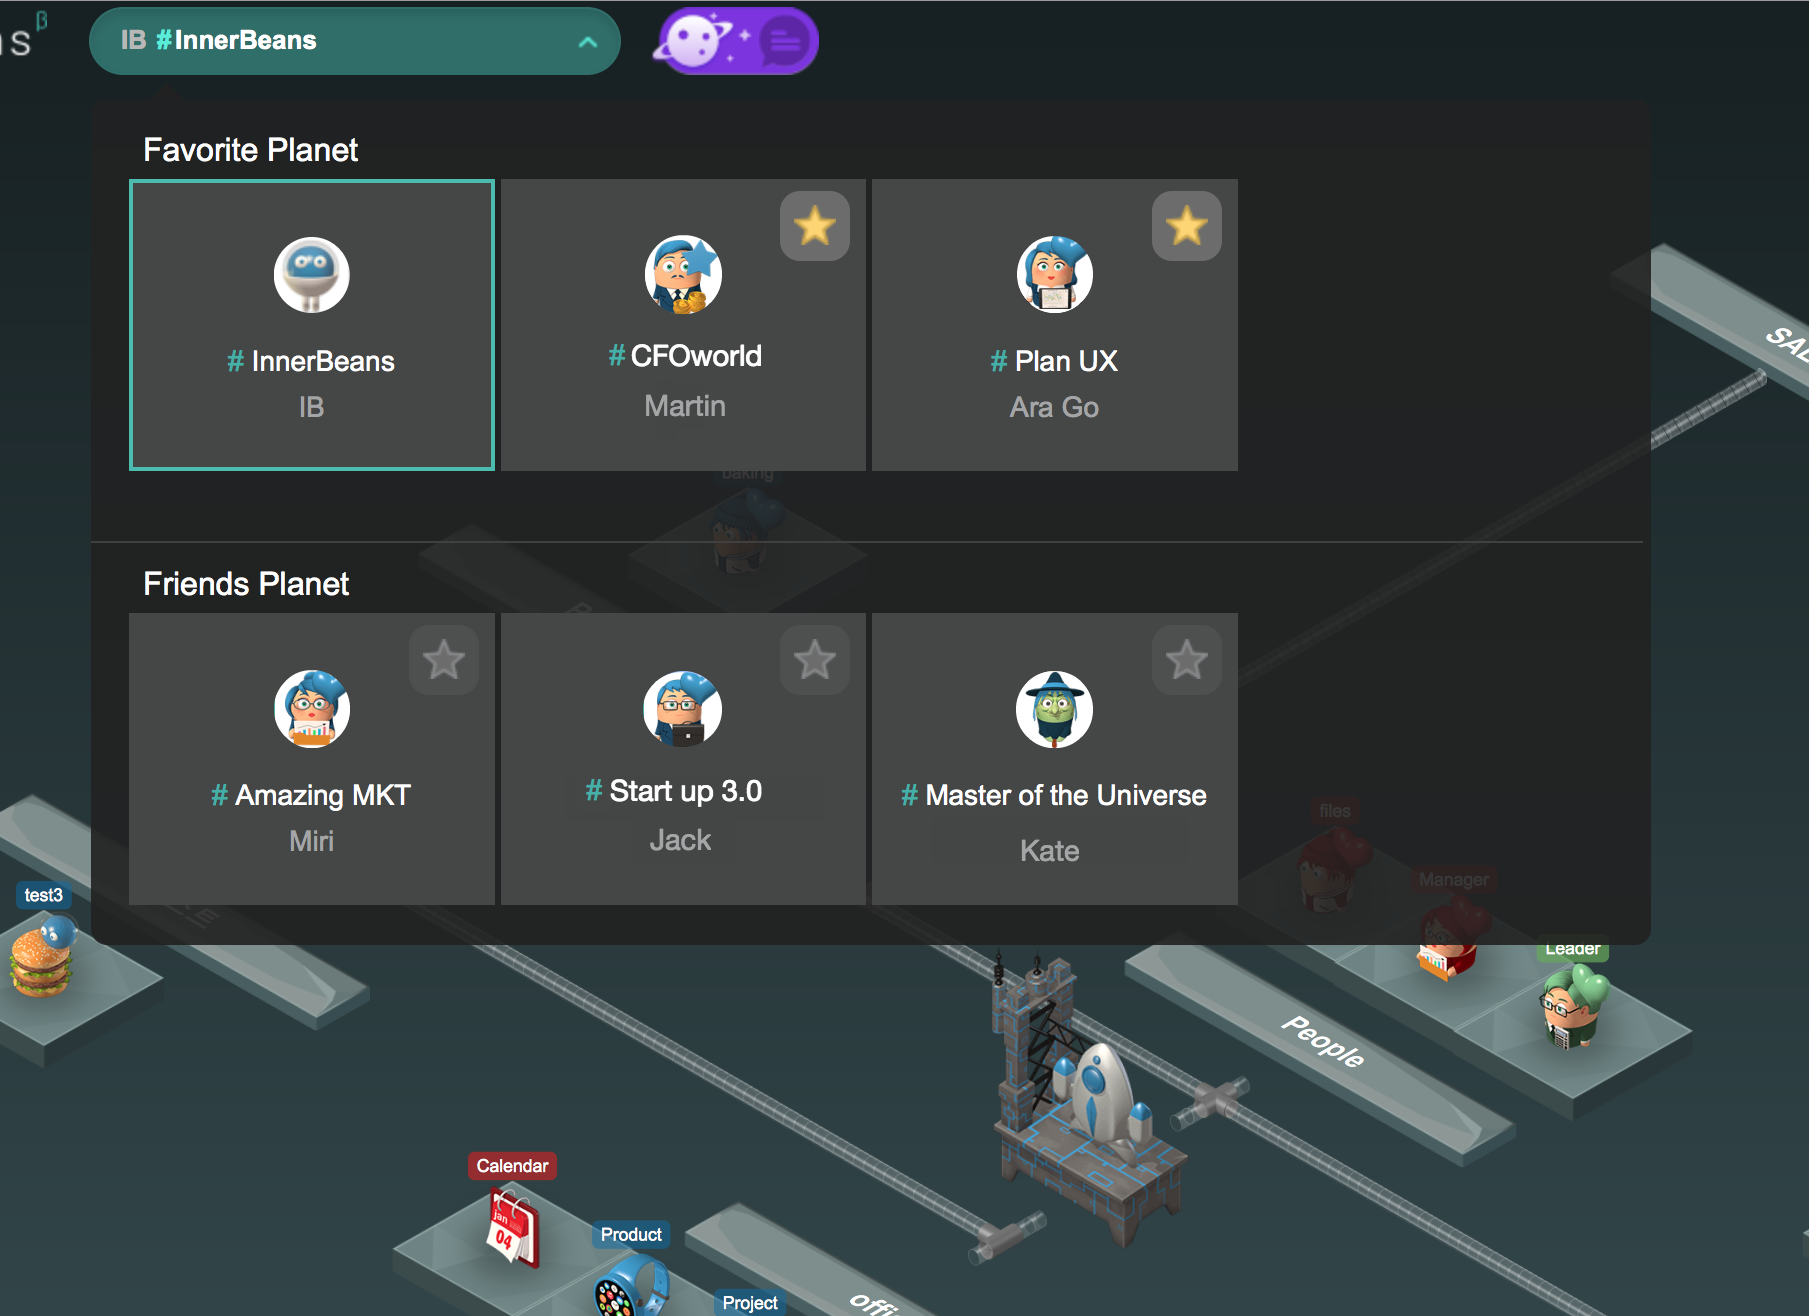The image size is (1809, 1316).
Task: Open the Amazing MKT planet name
Action: point(311,795)
